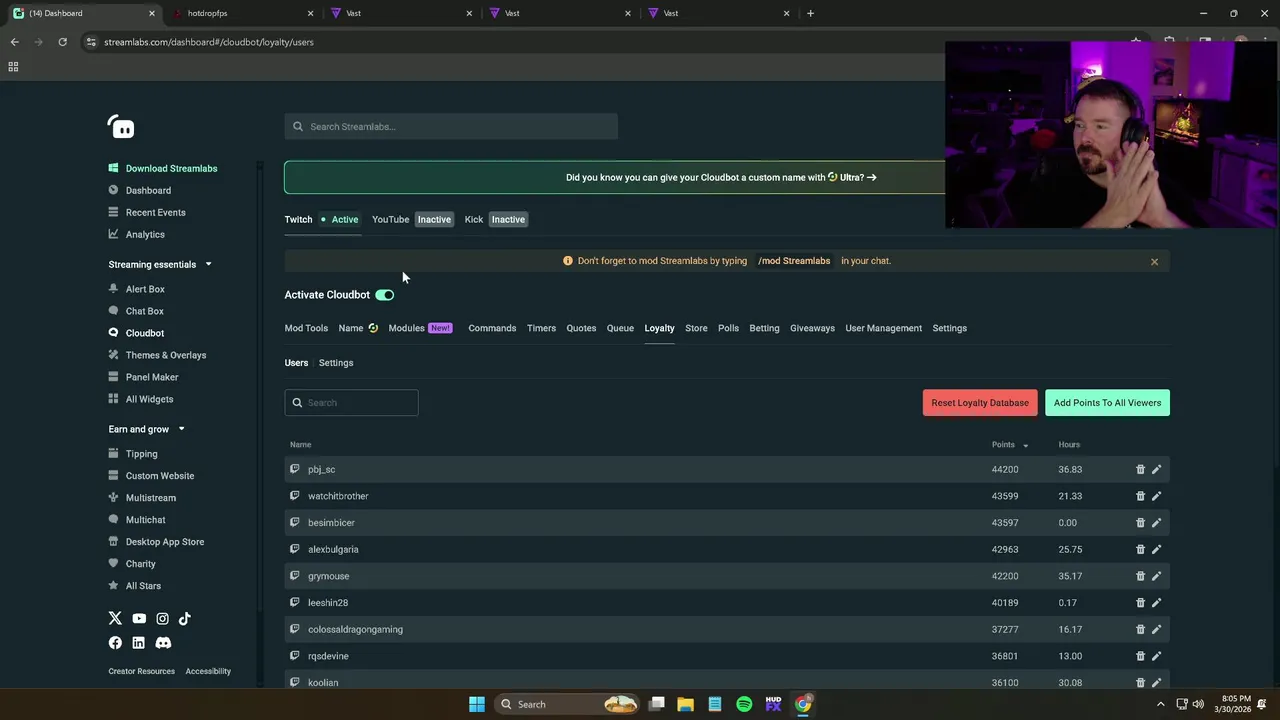Open Streamlabs TikTok social icon
The width and height of the screenshot is (1280, 720).
[185, 619]
